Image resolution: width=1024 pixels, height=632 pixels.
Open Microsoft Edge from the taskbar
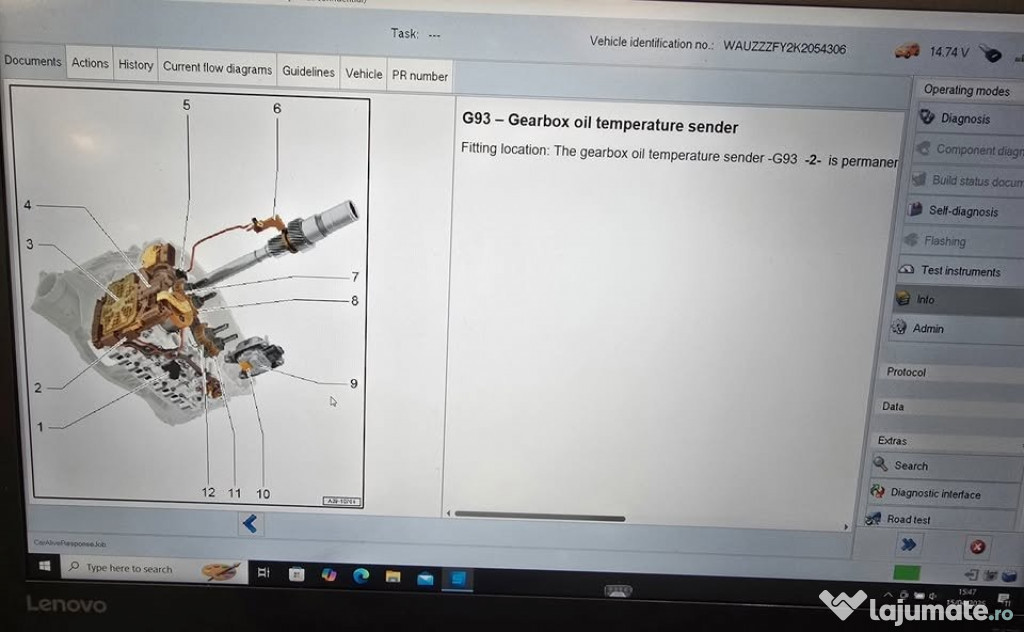coord(361,575)
